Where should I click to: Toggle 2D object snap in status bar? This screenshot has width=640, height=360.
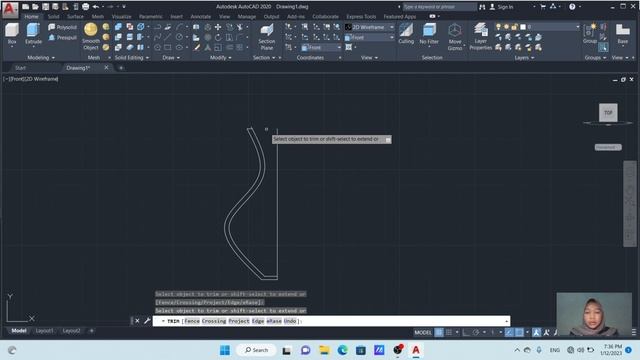(519, 332)
